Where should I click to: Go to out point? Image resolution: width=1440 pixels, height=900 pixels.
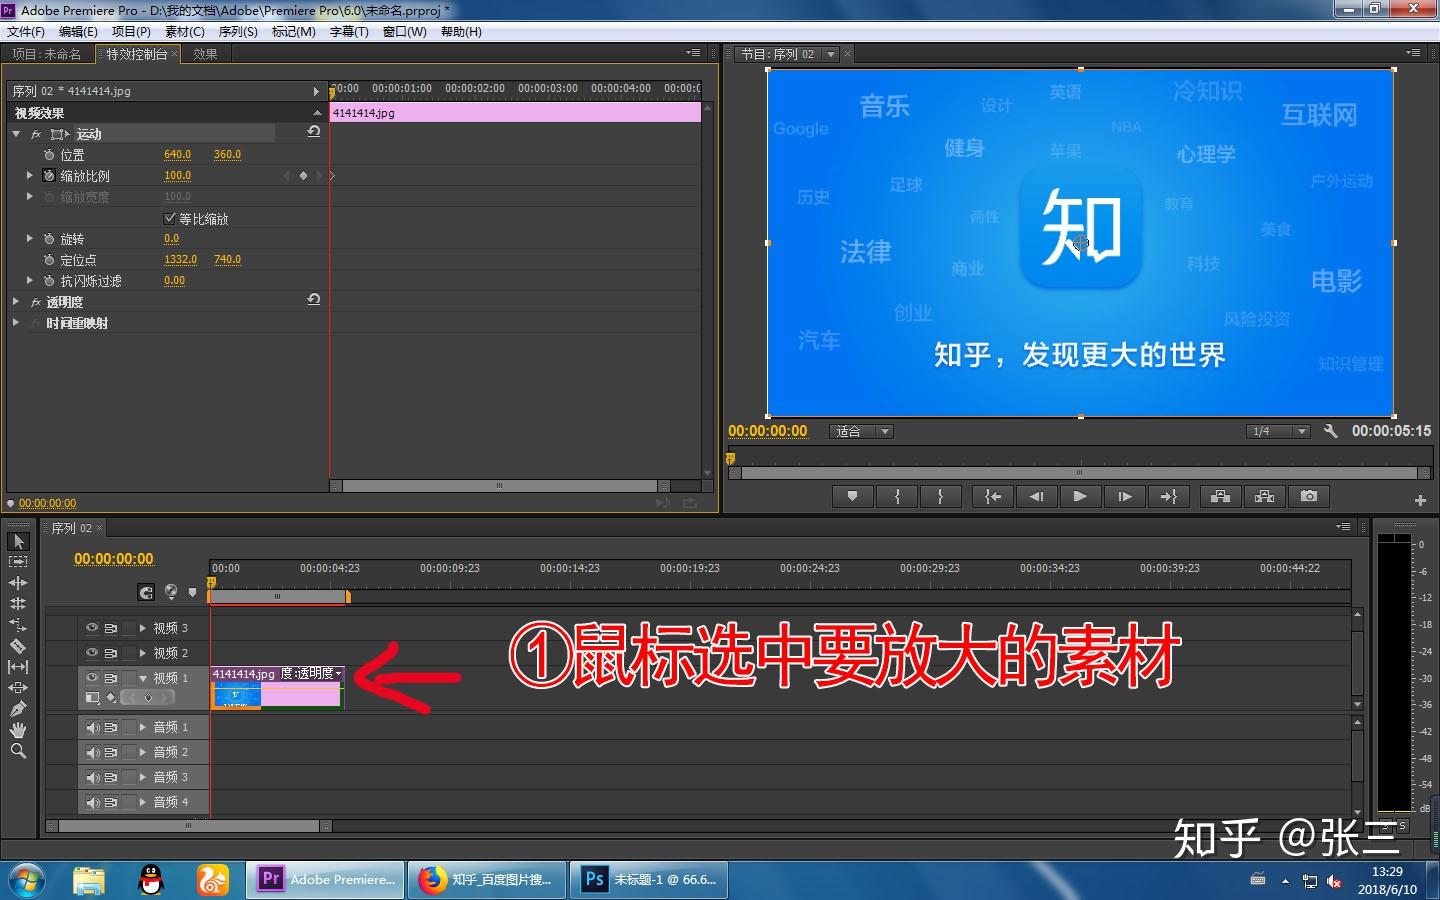coord(1168,496)
